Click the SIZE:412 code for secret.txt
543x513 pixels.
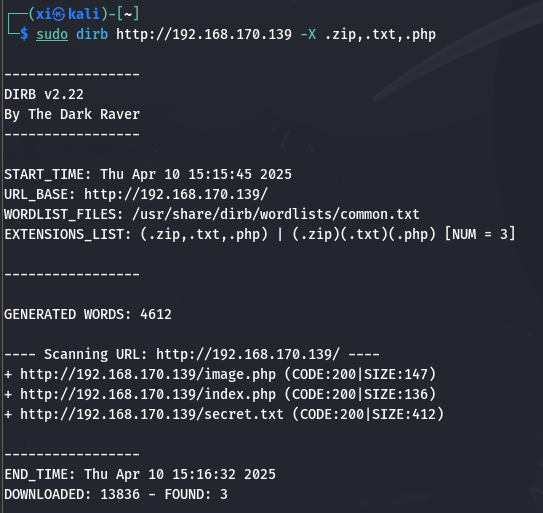[x=404, y=414]
